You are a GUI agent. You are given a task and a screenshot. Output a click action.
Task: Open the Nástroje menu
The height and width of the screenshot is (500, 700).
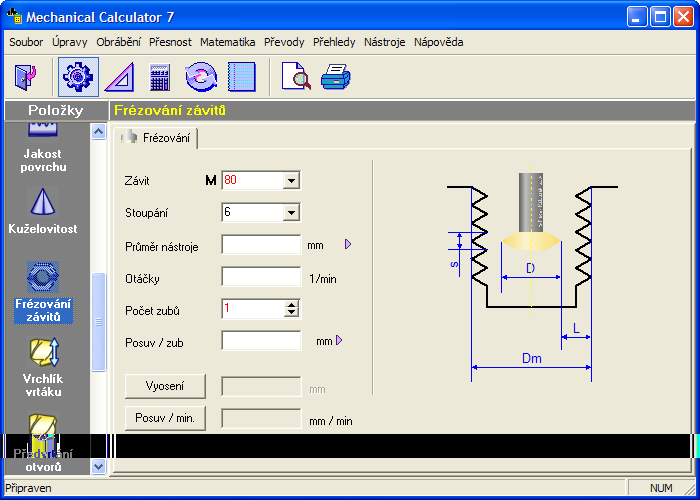[x=384, y=42]
